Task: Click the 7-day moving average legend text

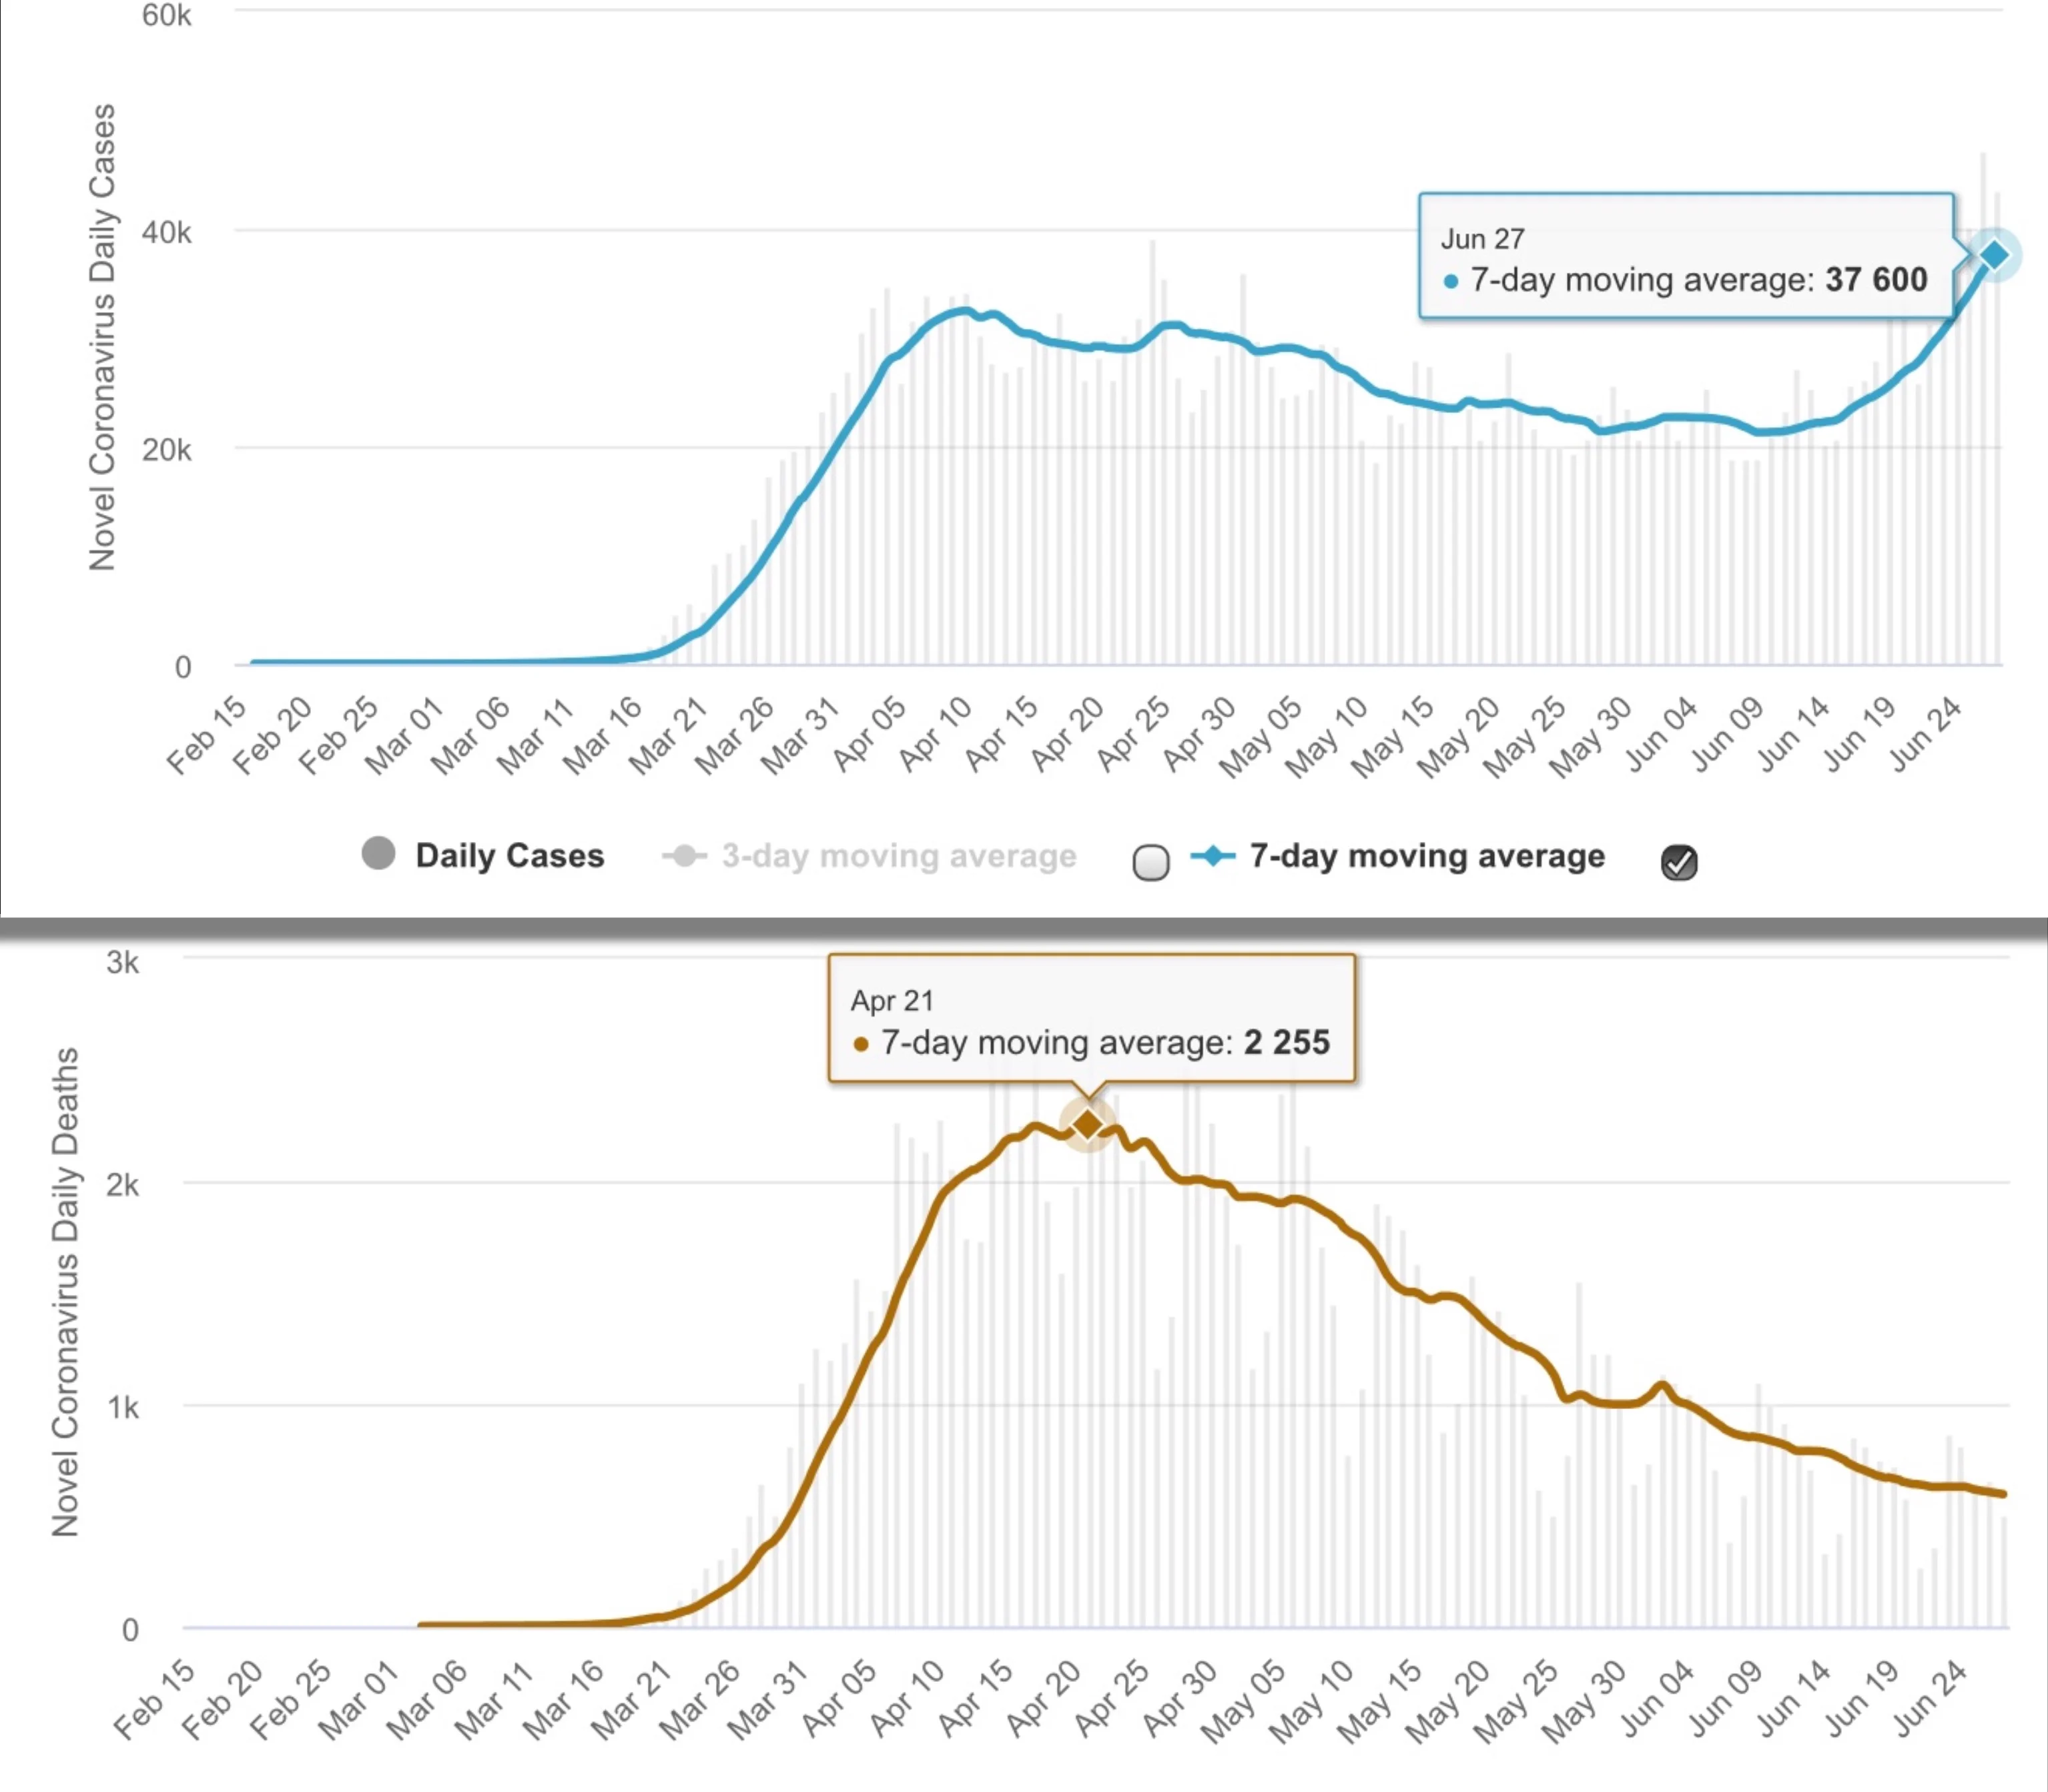Action: (x=1427, y=856)
